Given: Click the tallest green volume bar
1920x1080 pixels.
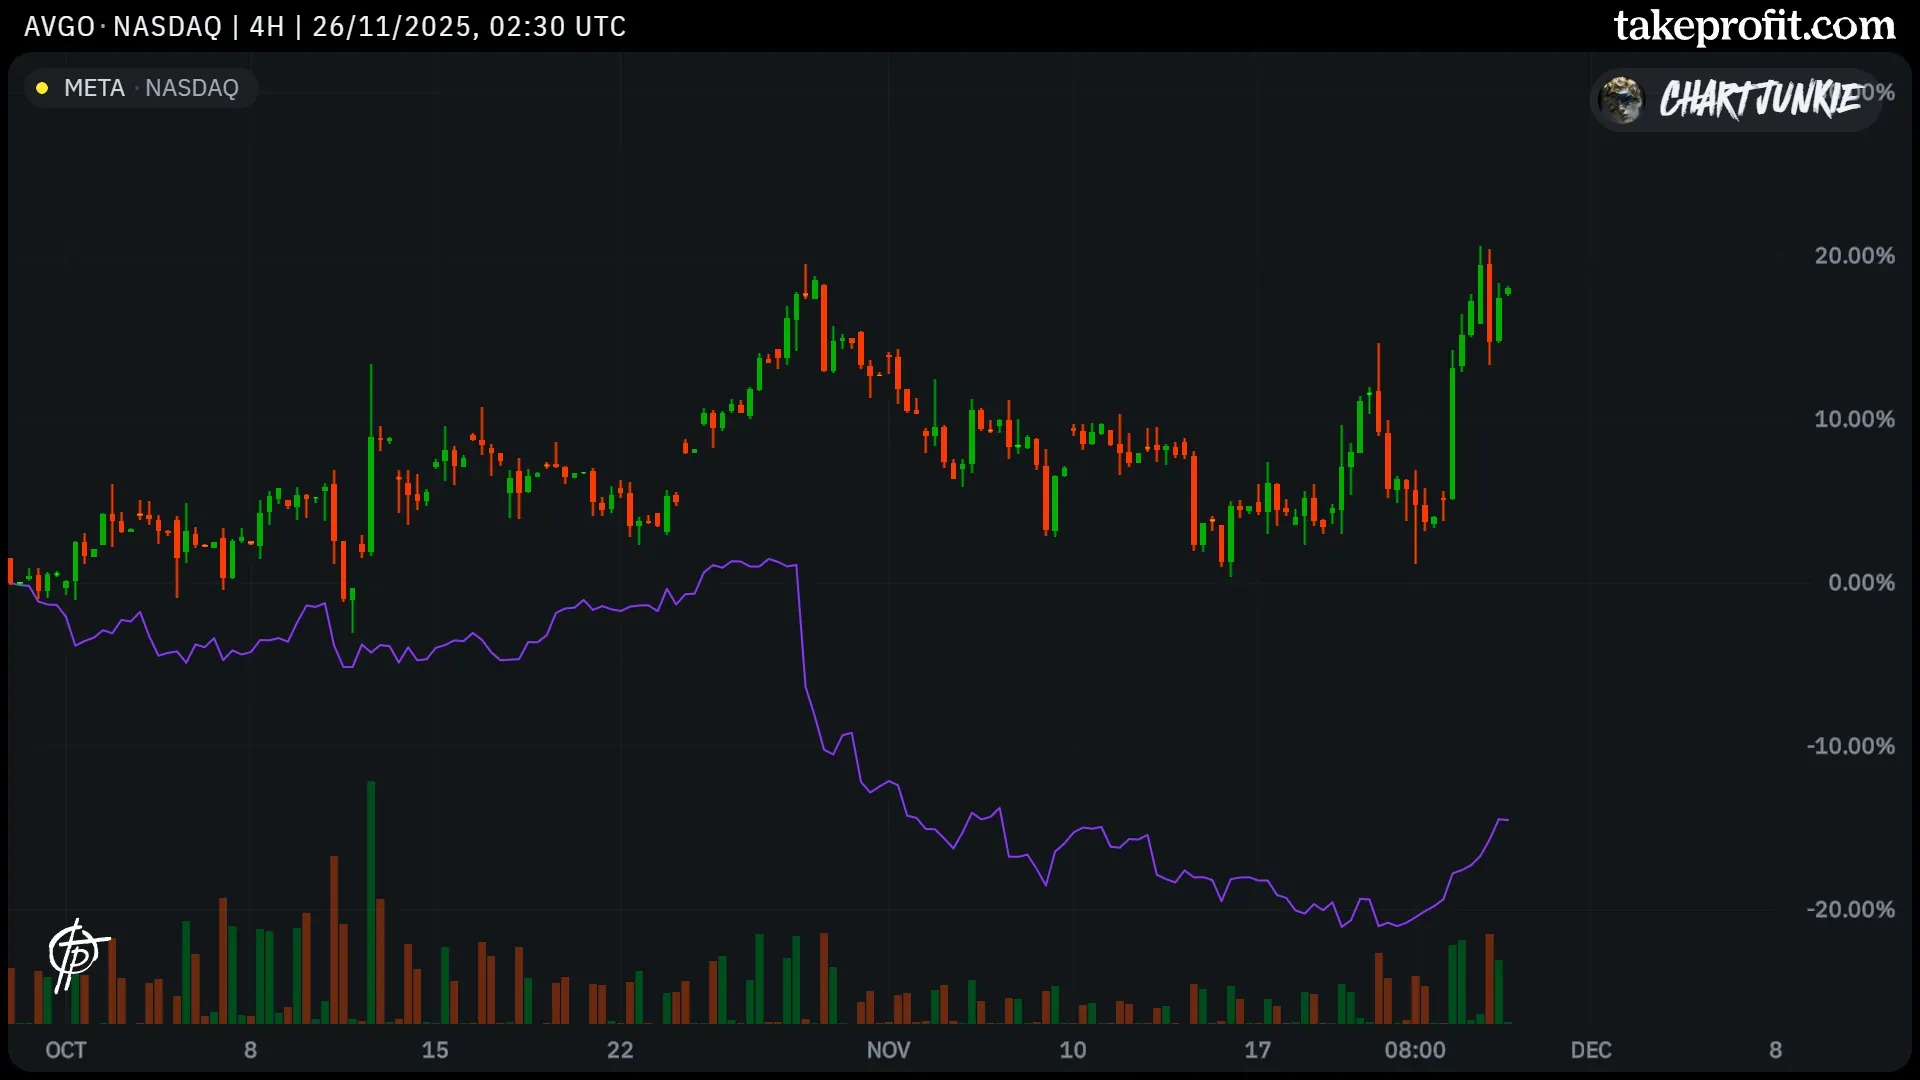Looking at the screenshot, I should point(370,900).
